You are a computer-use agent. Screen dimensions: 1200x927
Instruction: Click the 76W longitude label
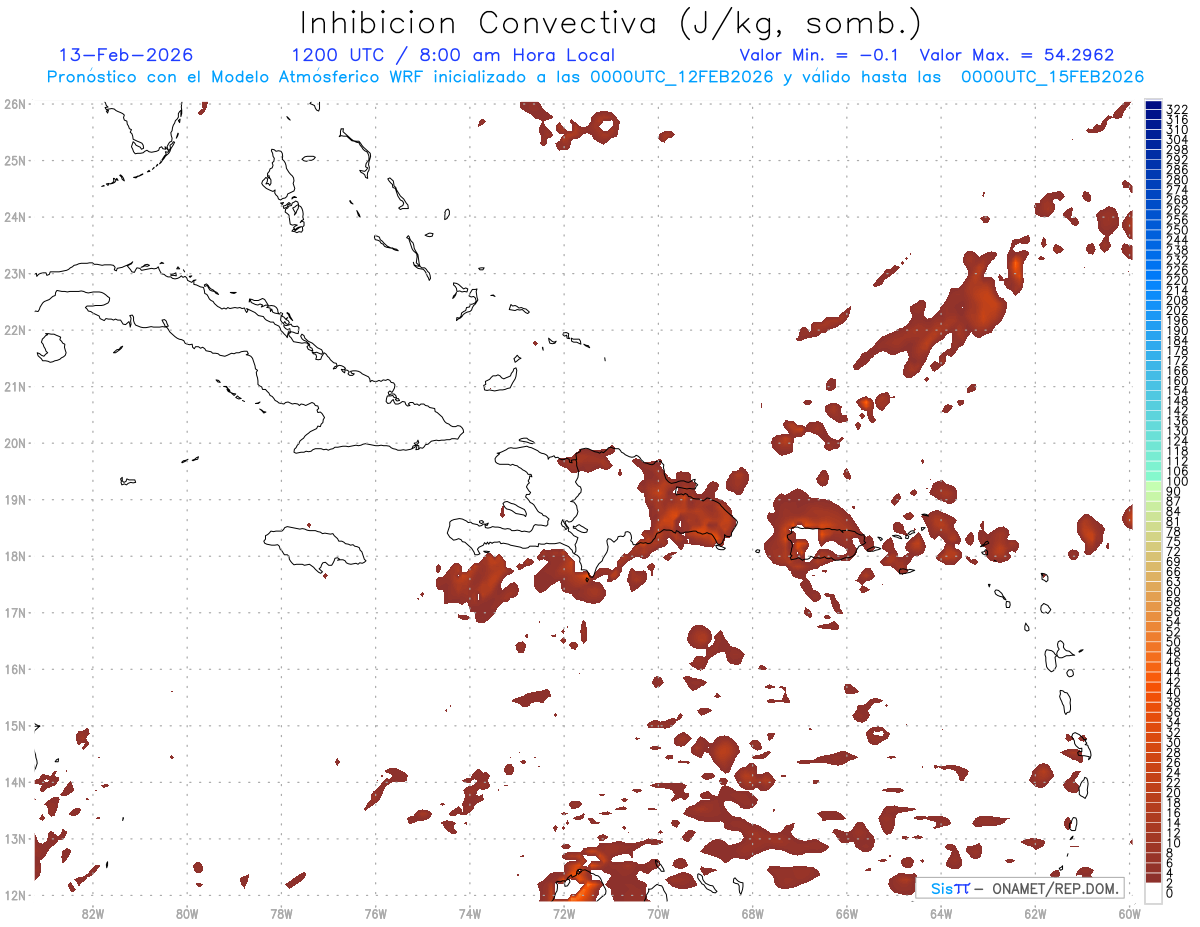tap(375, 912)
